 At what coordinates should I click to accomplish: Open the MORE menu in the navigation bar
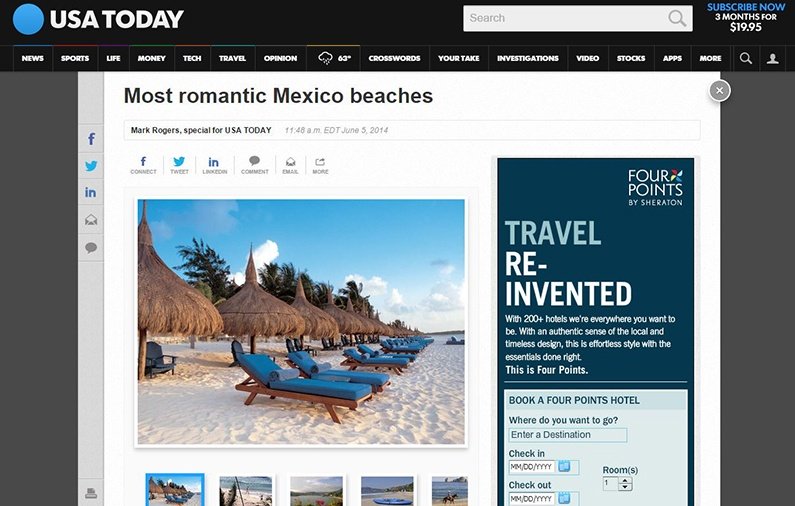(x=710, y=58)
